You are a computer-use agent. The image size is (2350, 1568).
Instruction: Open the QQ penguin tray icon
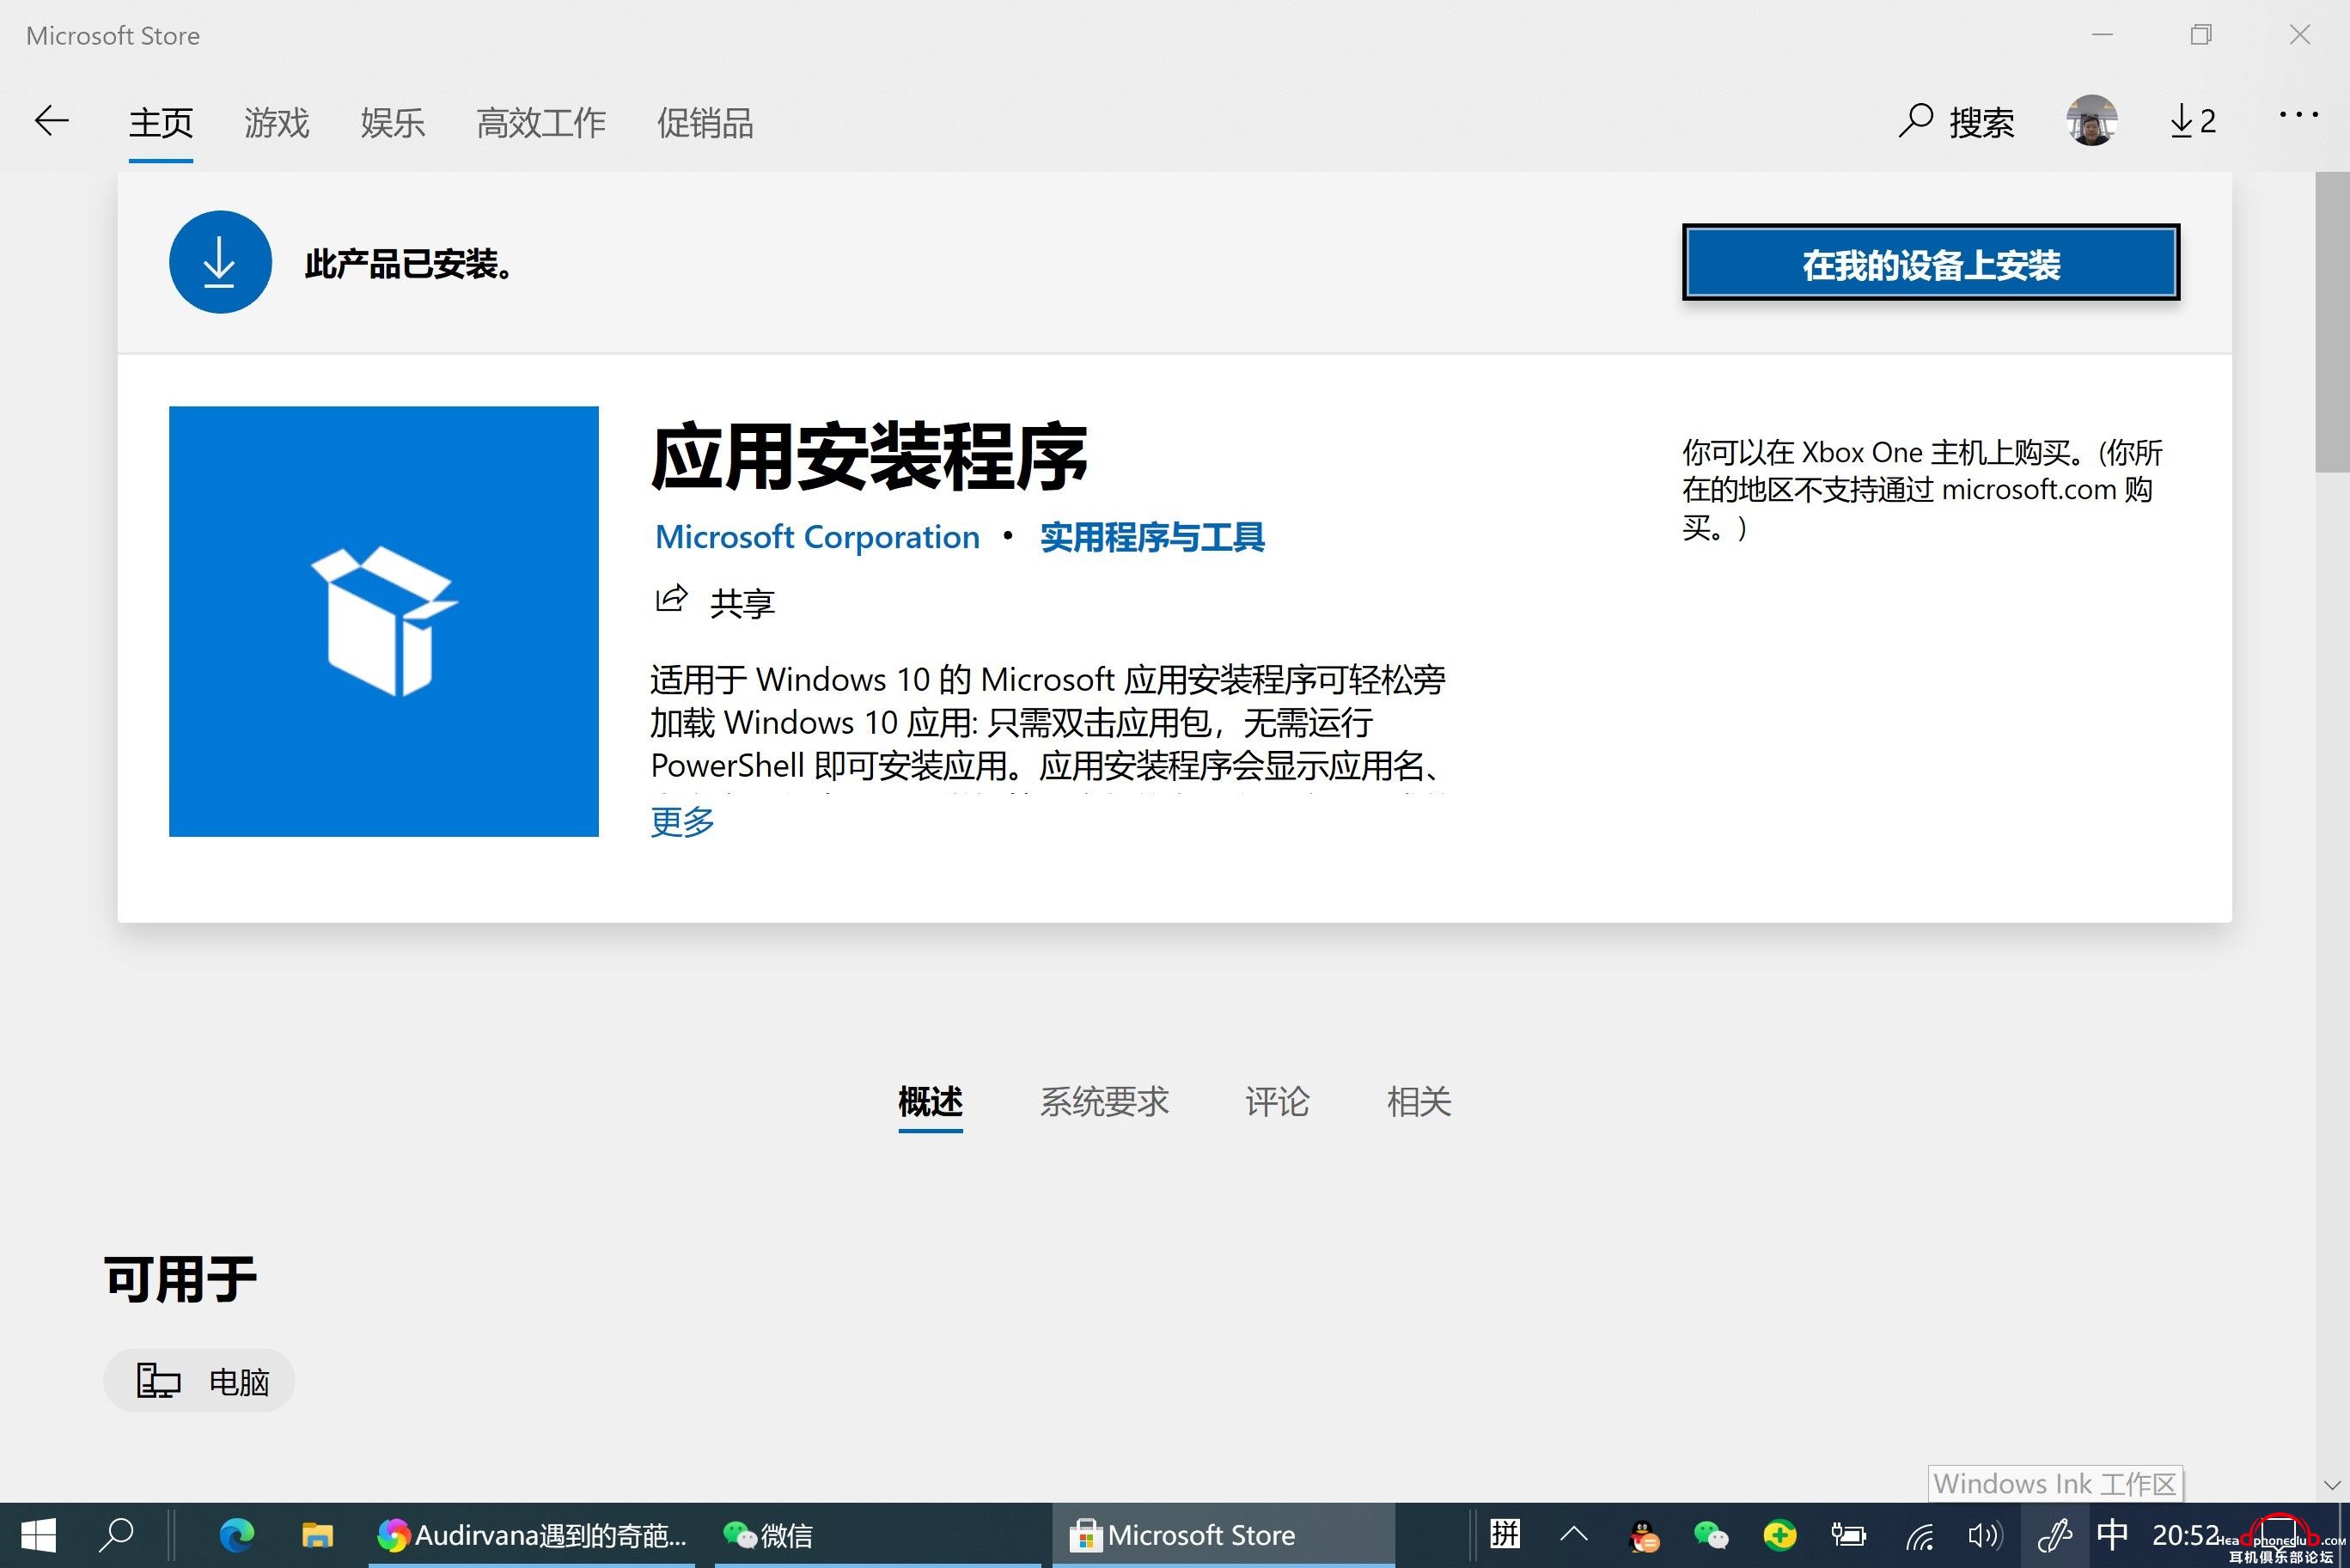point(1644,1535)
